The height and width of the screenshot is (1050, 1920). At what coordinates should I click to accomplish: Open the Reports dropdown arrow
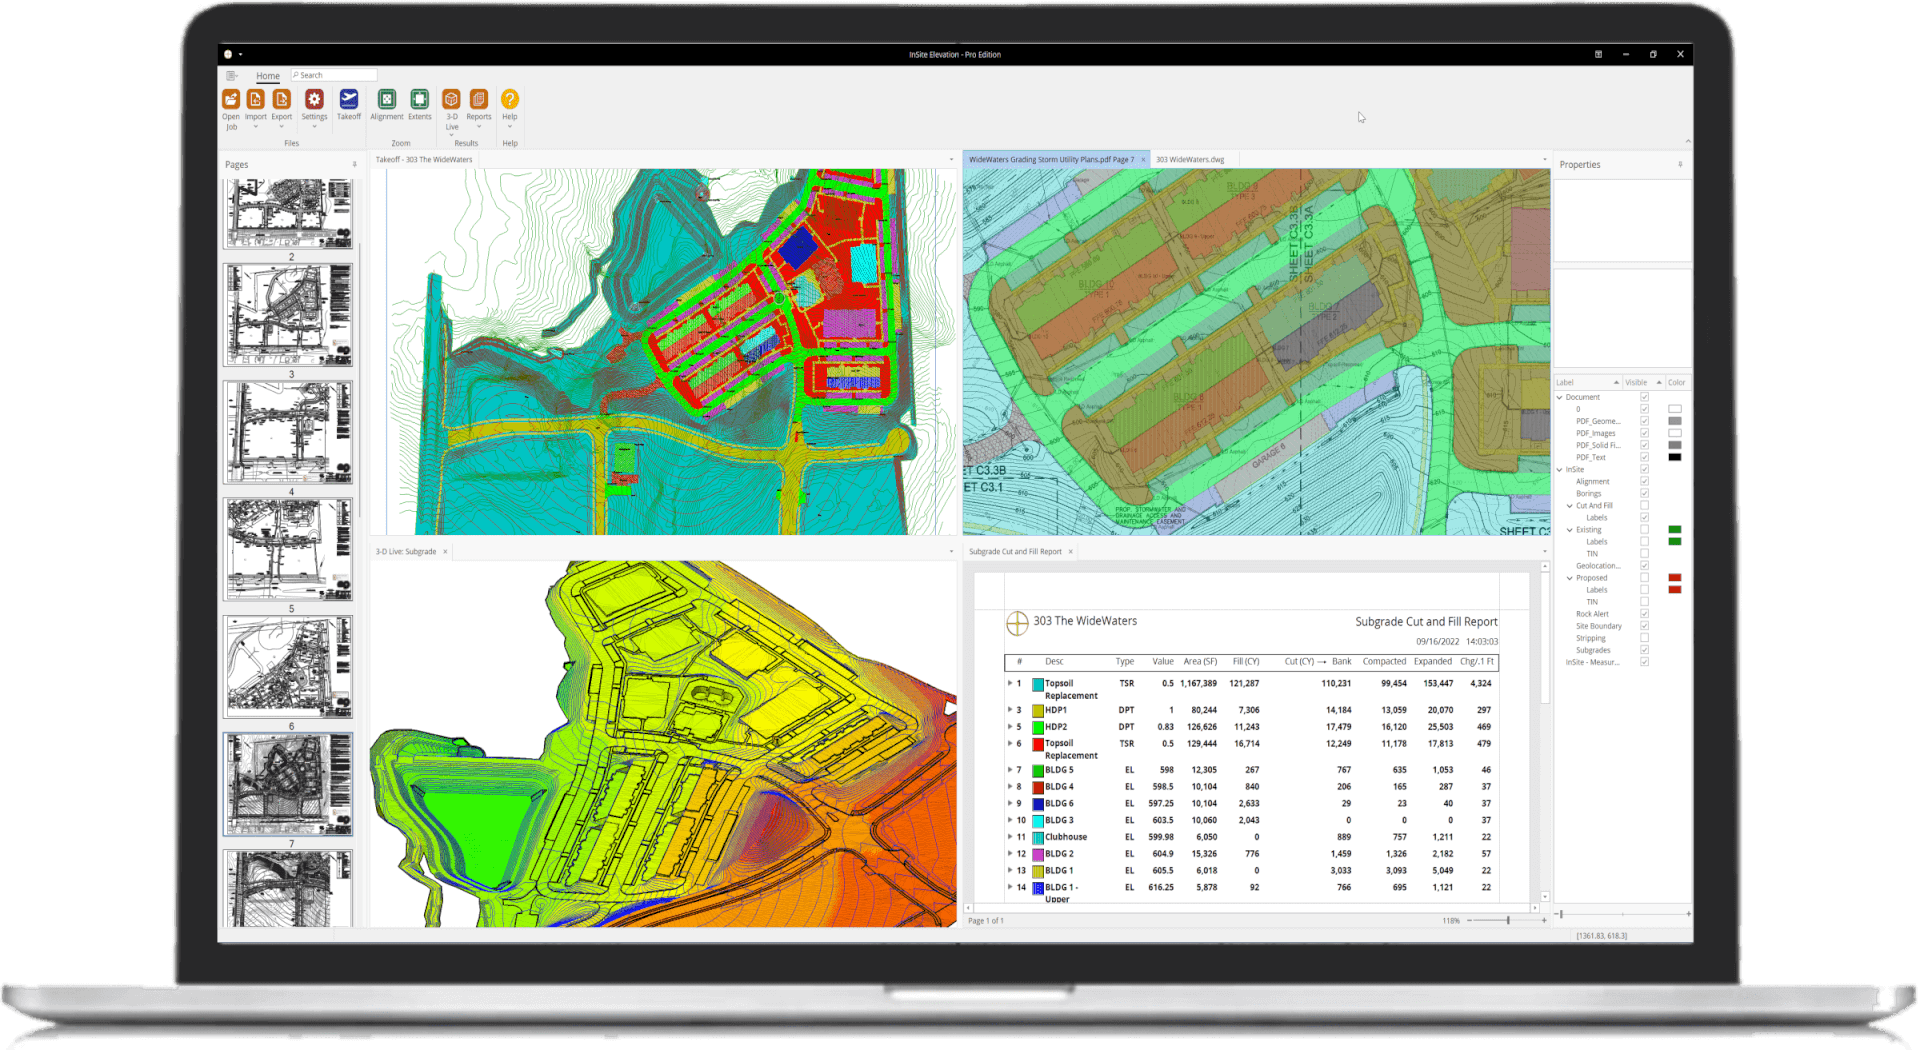[479, 127]
